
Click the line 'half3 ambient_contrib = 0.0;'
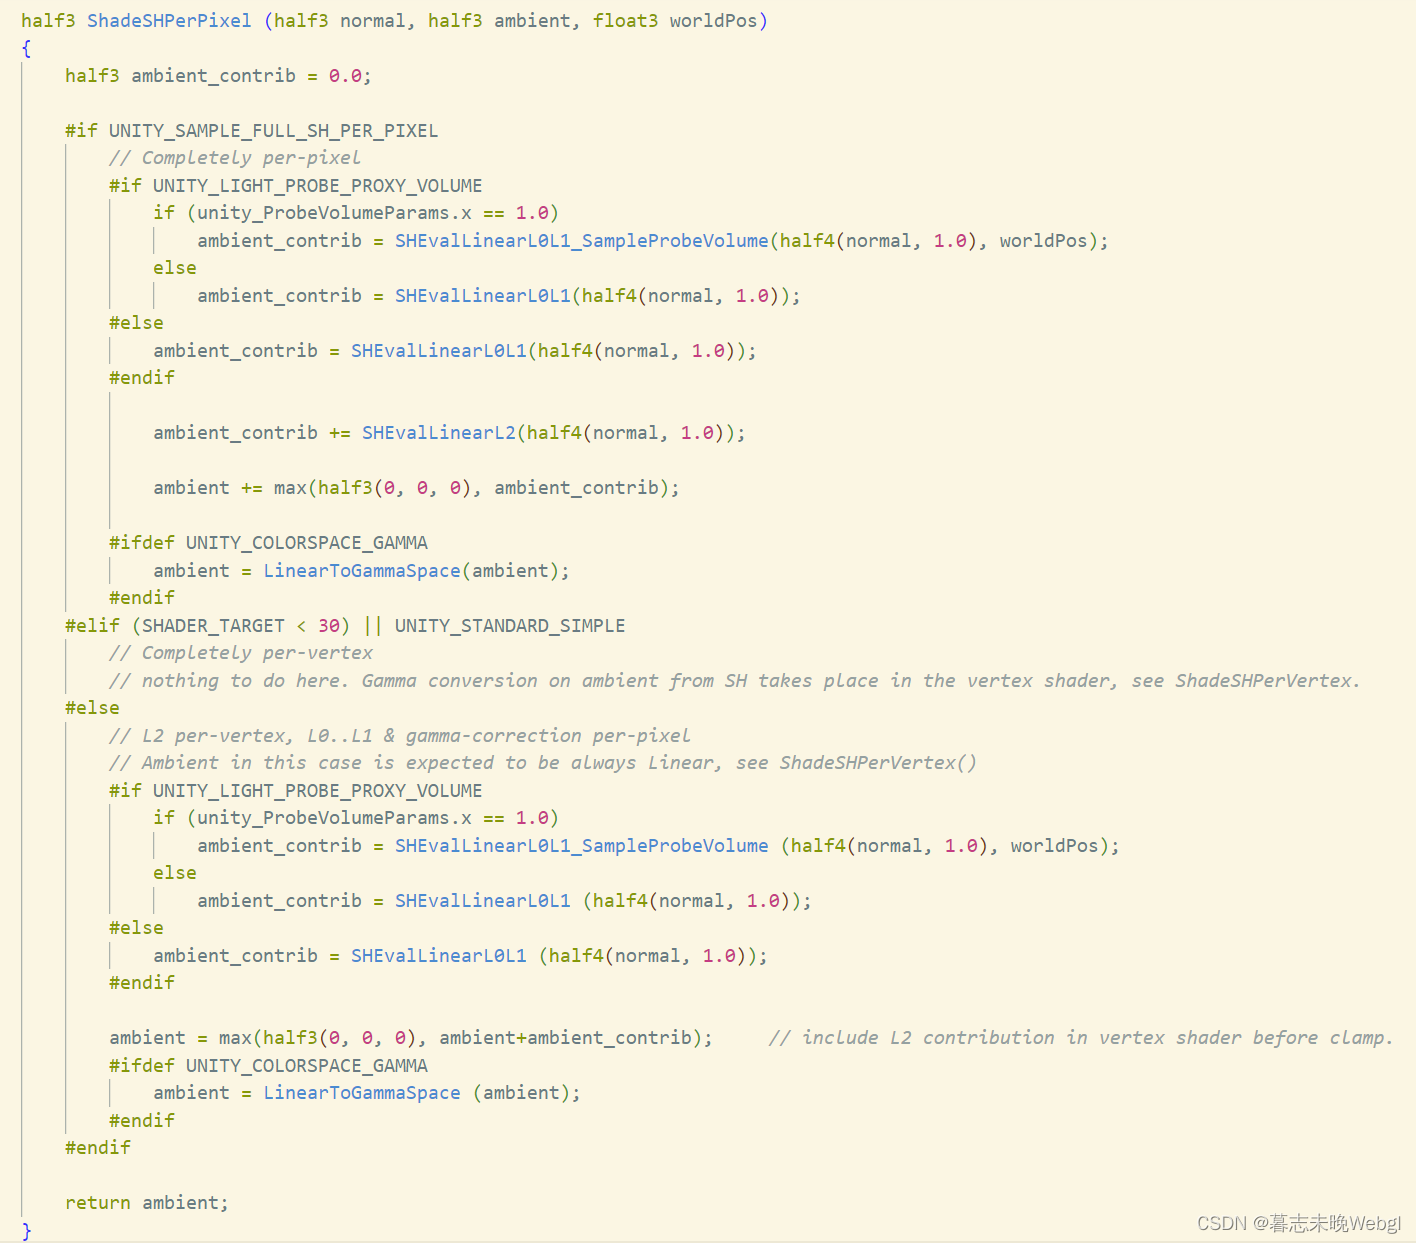pos(218,75)
